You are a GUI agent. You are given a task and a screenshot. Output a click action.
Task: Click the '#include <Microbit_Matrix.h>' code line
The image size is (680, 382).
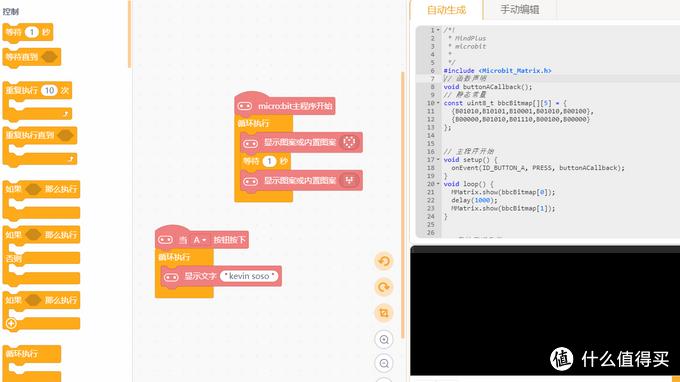(x=497, y=71)
